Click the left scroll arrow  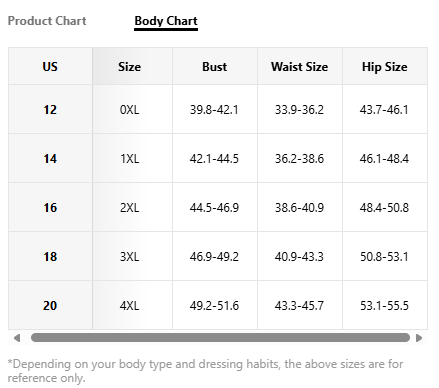(17, 338)
